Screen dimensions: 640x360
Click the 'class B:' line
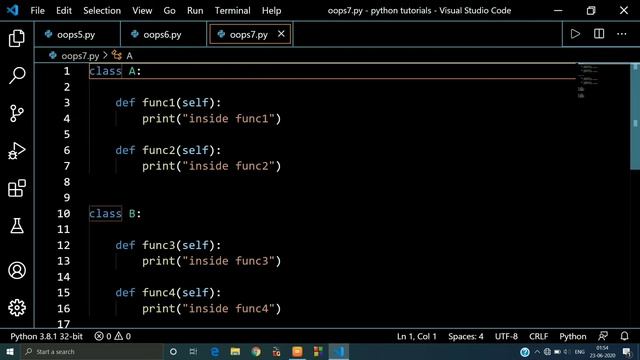[115, 213]
